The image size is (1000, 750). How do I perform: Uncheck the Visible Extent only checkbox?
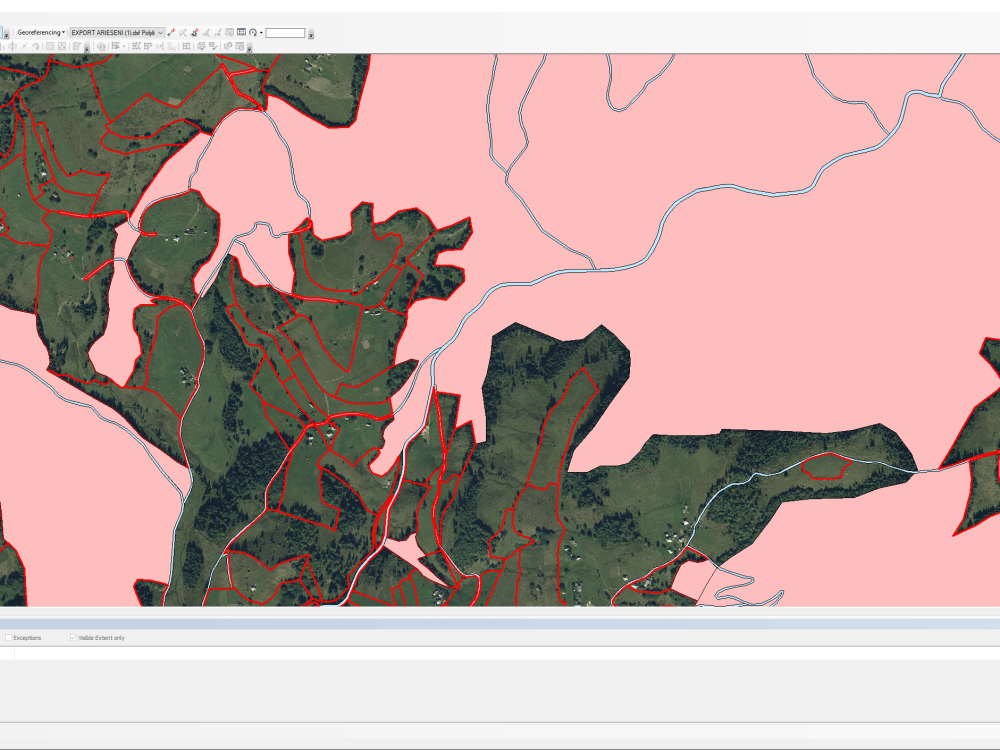coord(75,637)
